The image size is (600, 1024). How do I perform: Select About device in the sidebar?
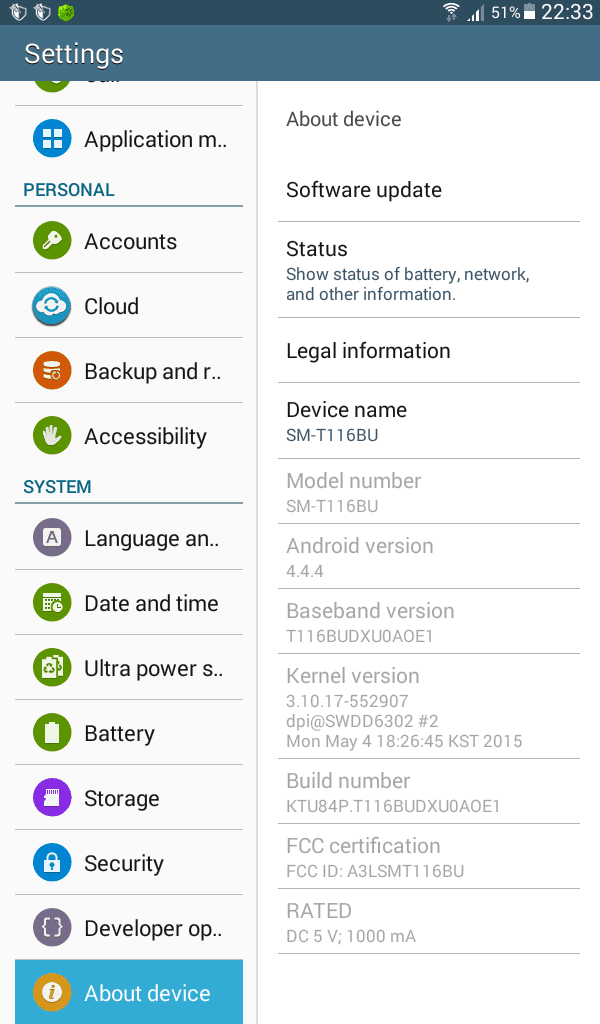129,992
